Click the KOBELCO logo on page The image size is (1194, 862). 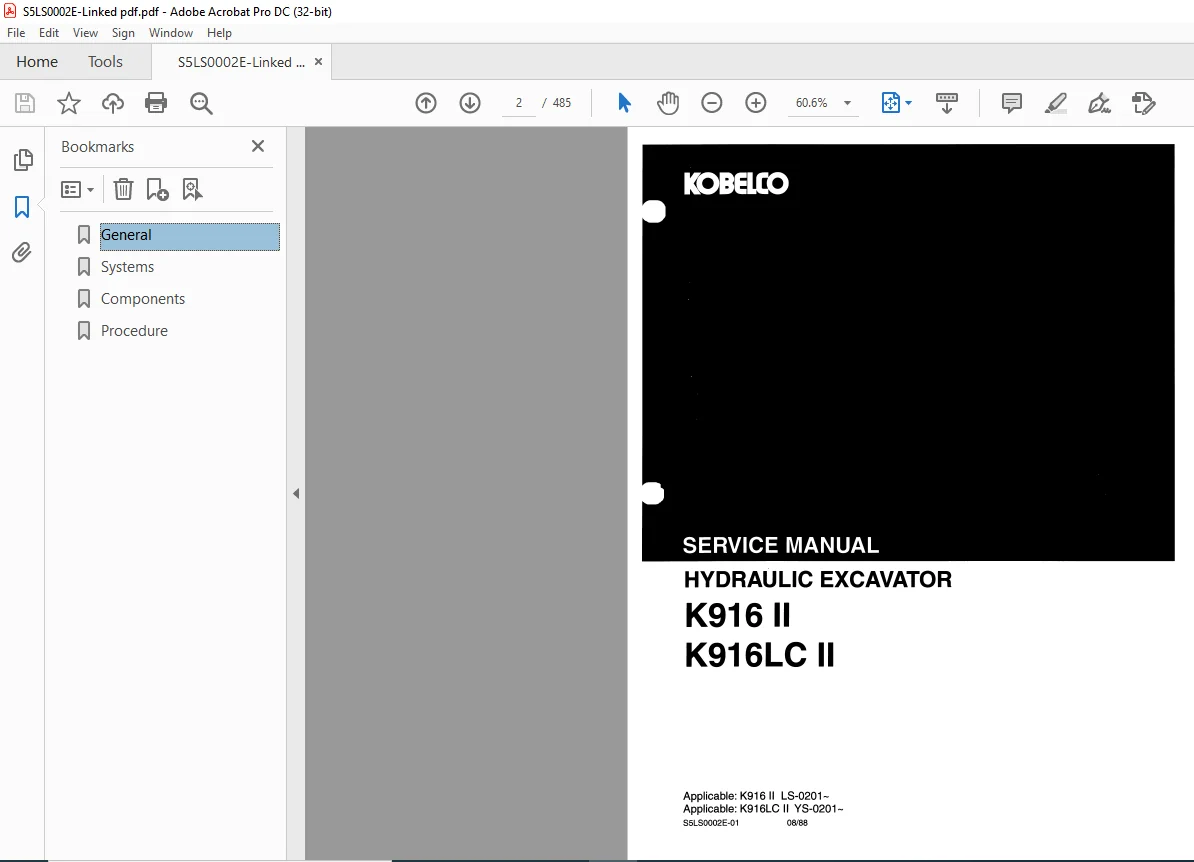(x=736, y=184)
